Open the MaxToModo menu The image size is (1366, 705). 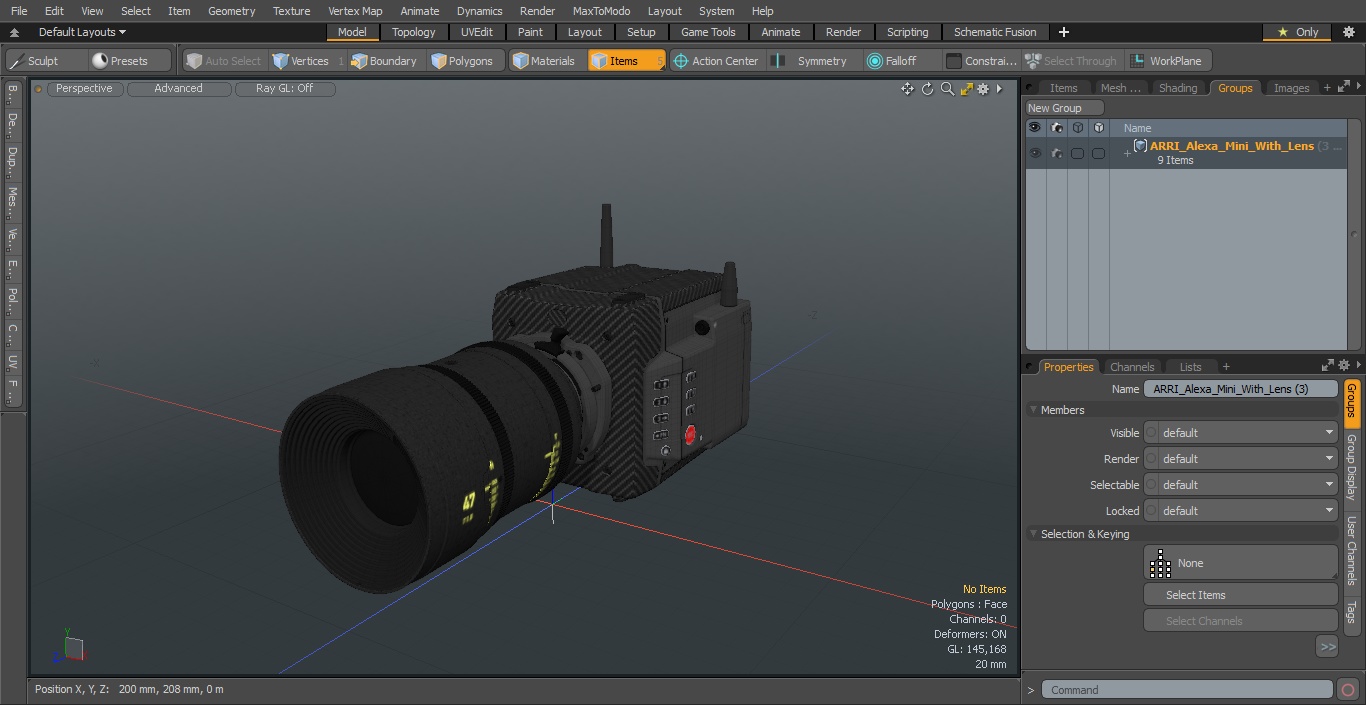pyautogui.click(x=601, y=11)
